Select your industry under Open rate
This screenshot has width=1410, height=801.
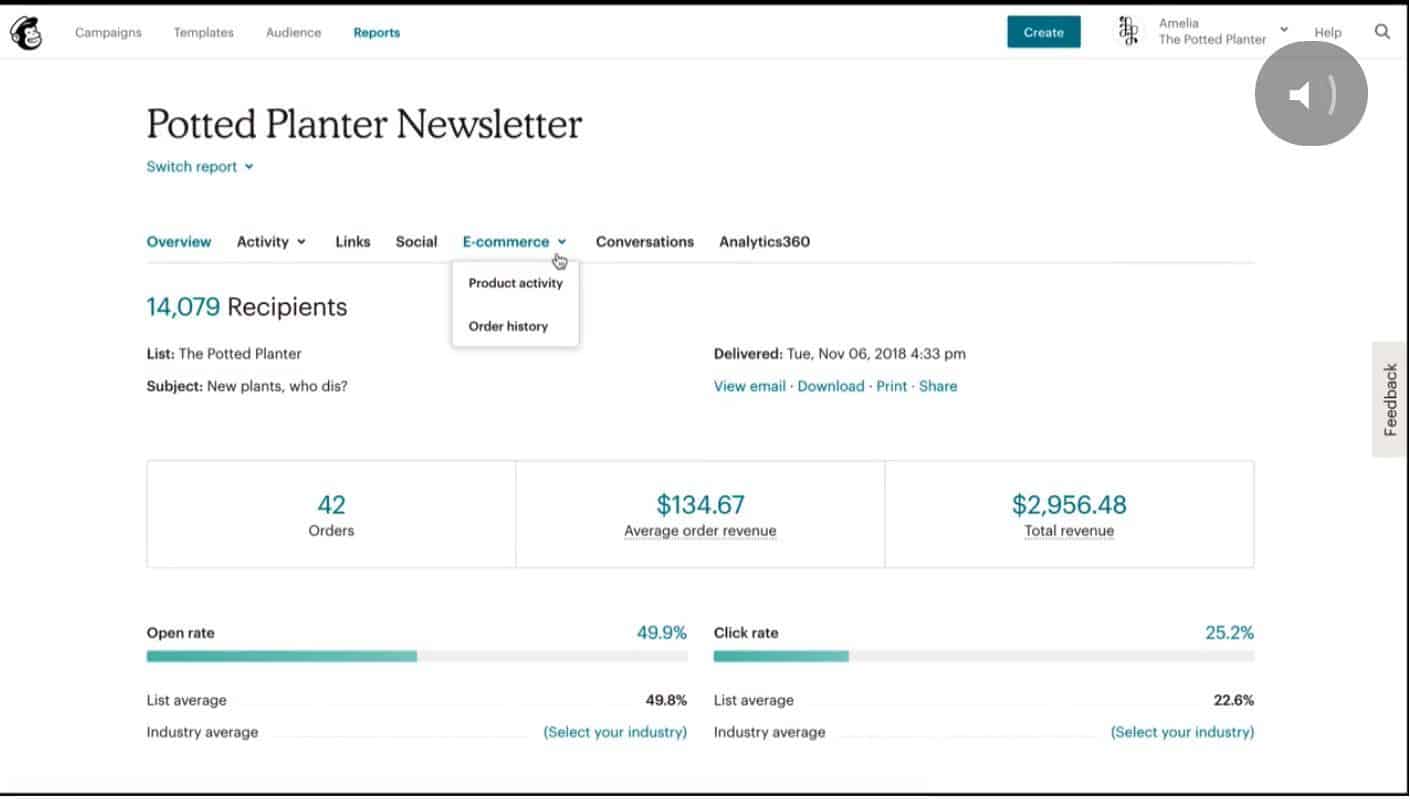tap(615, 732)
